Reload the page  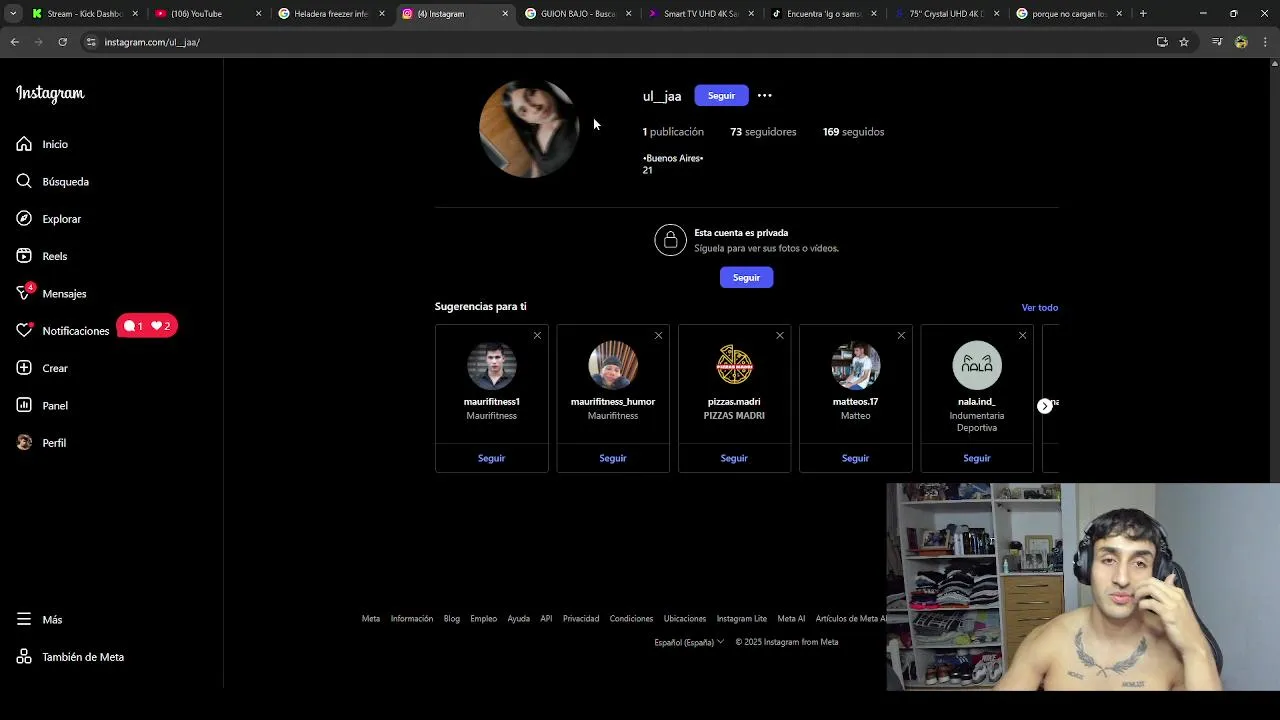[62, 42]
